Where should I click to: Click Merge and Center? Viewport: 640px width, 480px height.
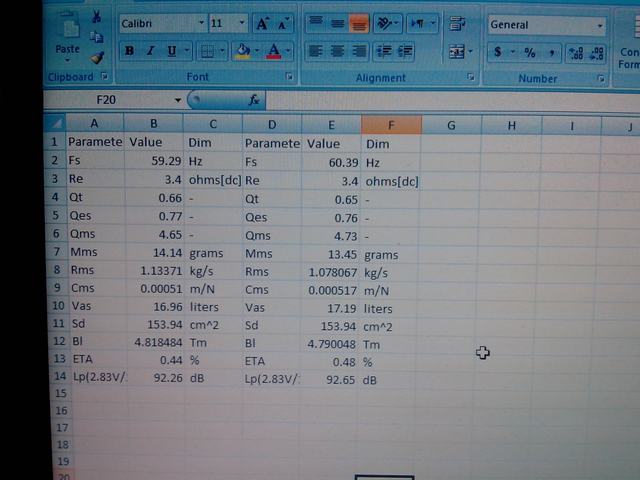456,52
